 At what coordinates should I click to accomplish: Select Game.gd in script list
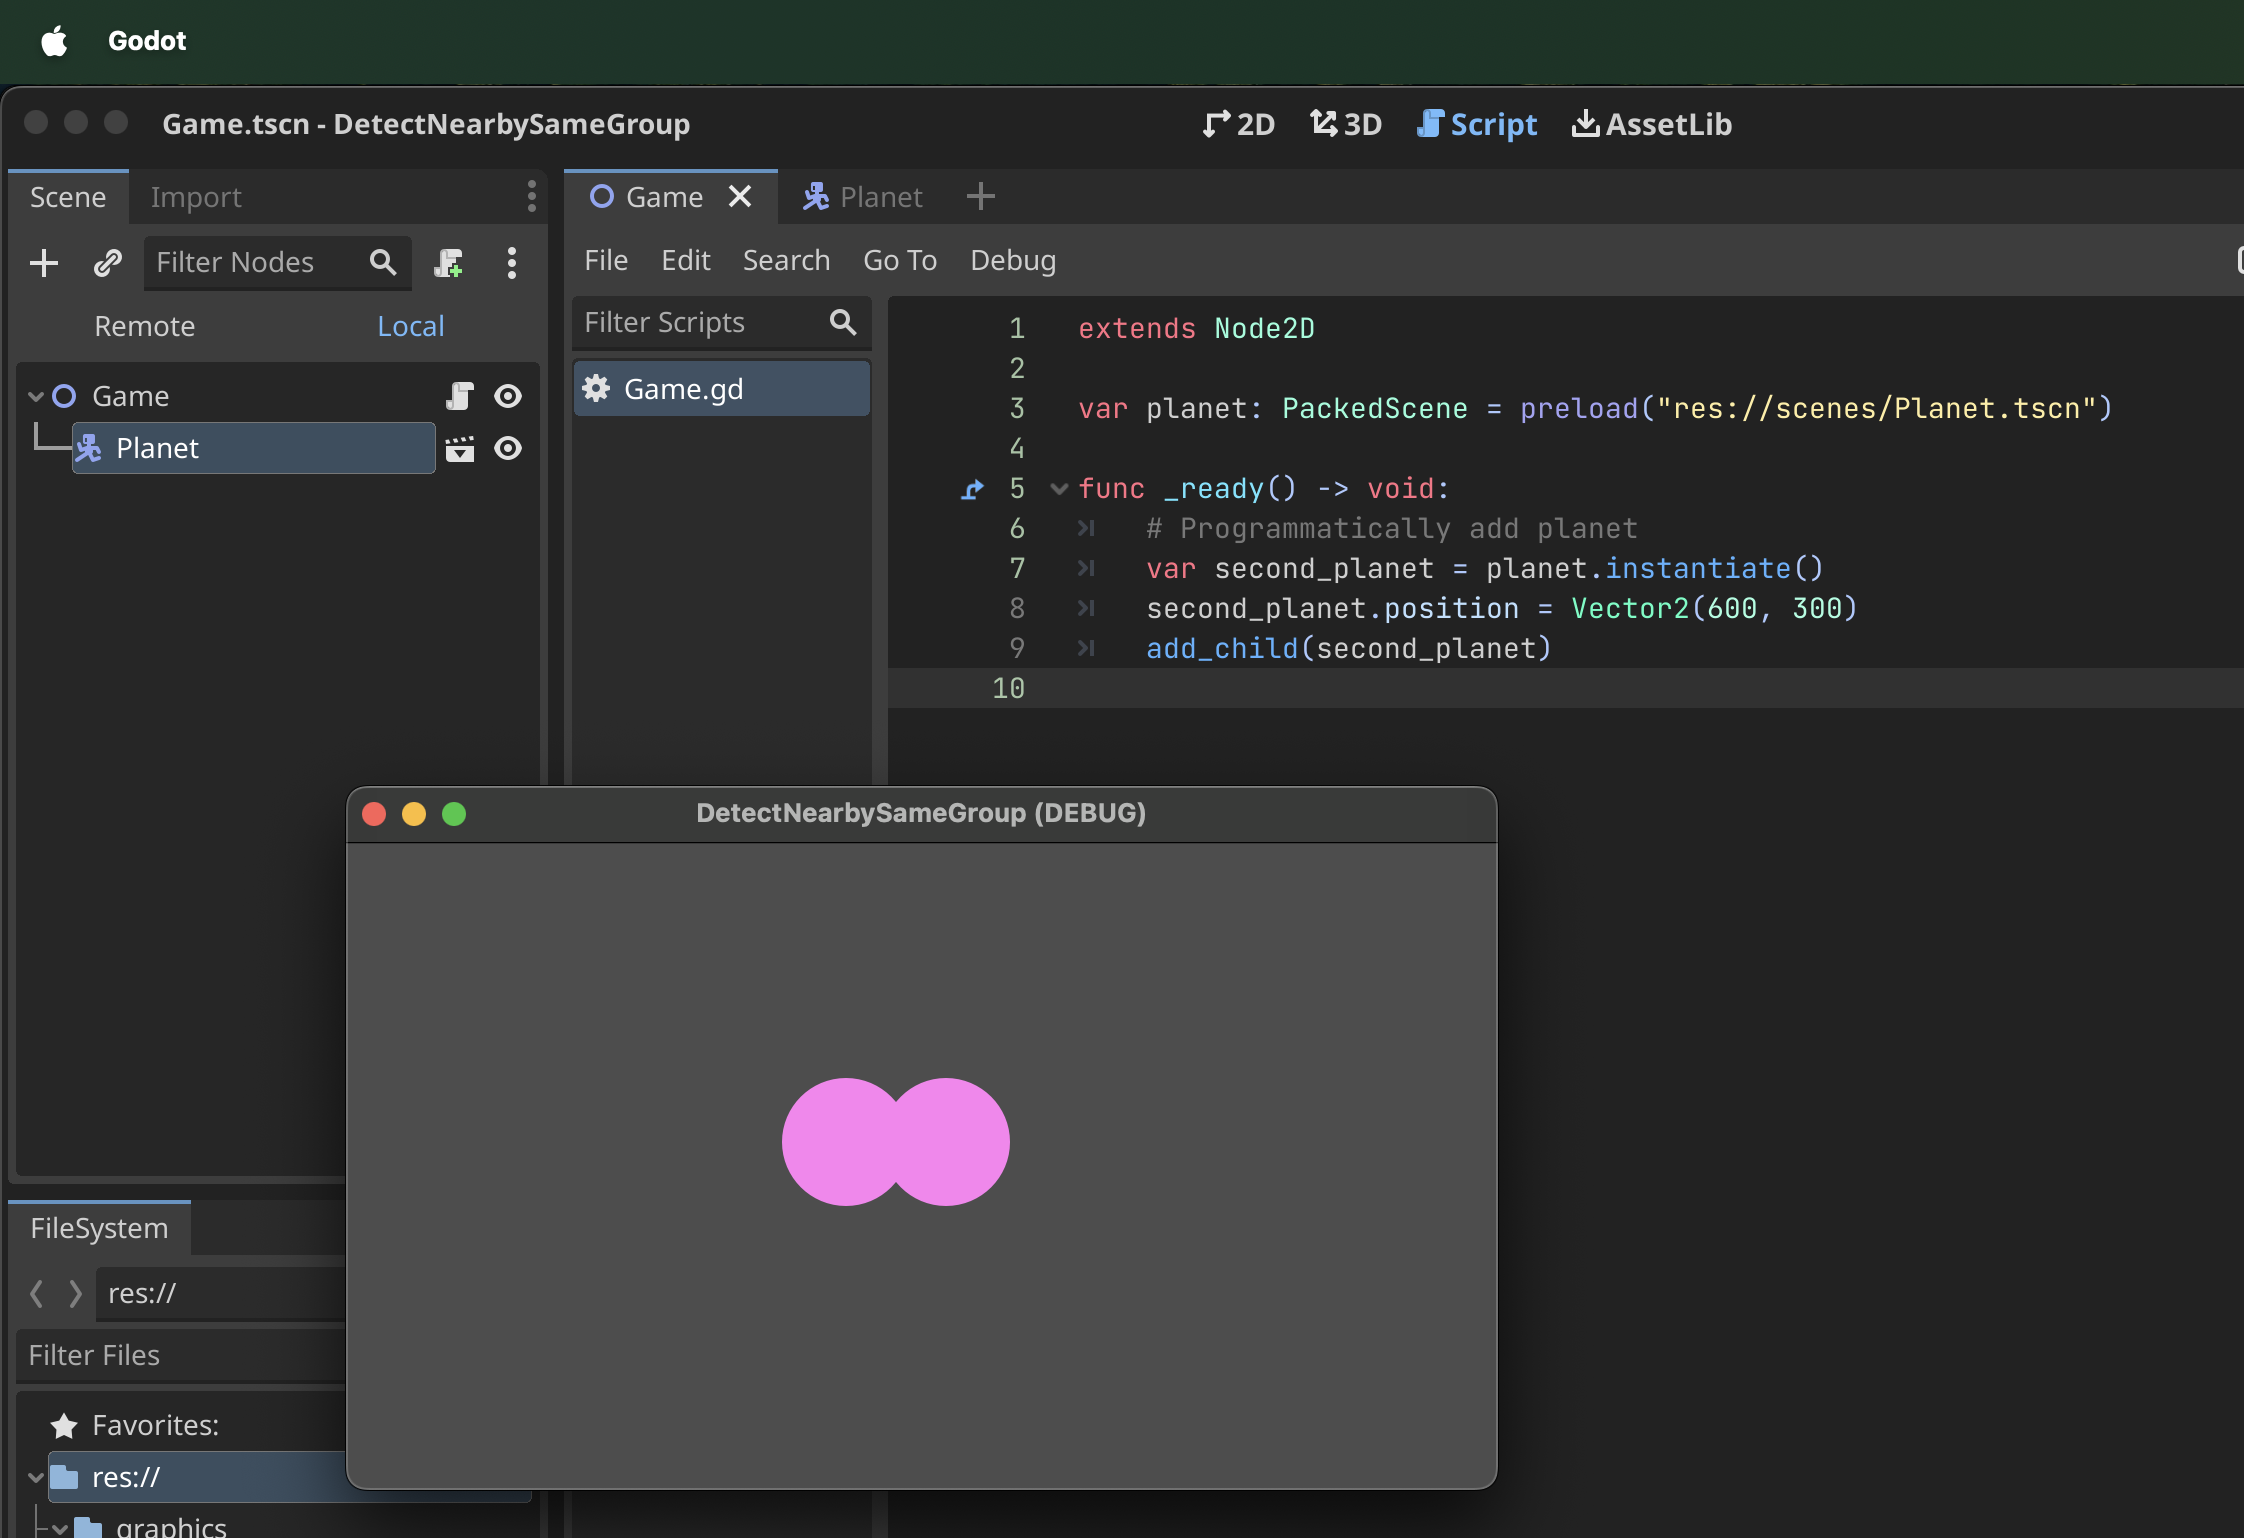point(721,389)
